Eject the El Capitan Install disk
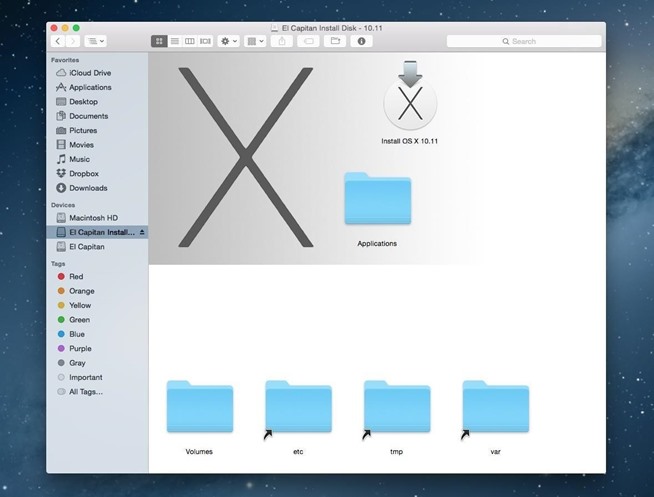The image size is (654, 497). coord(142,232)
